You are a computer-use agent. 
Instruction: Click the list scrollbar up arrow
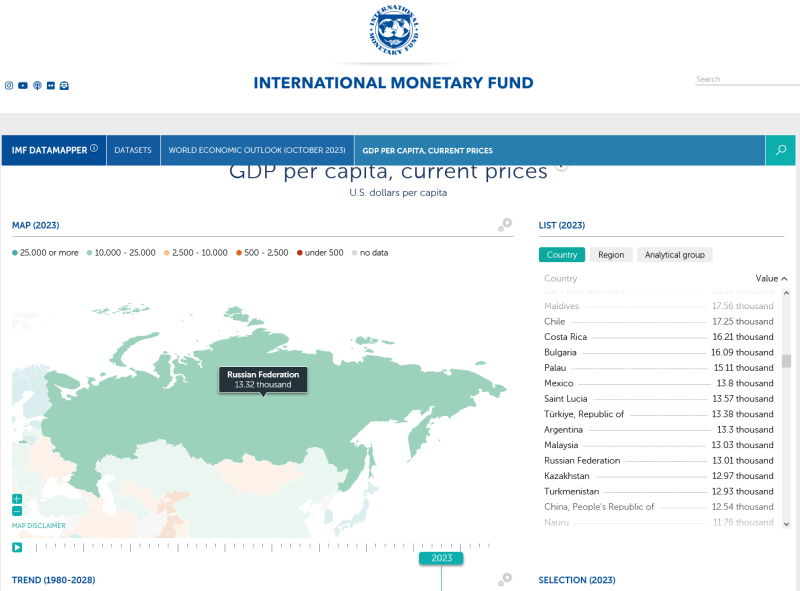pyautogui.click(x=786, y=293)
